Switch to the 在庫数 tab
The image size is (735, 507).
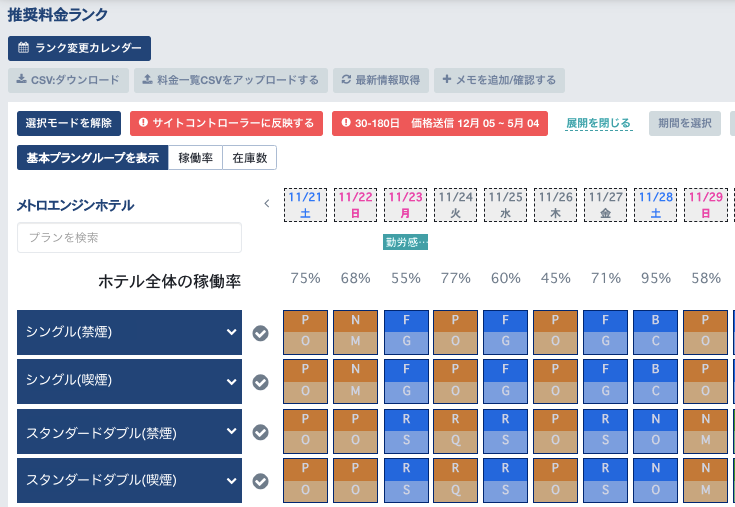click(250, 157)
